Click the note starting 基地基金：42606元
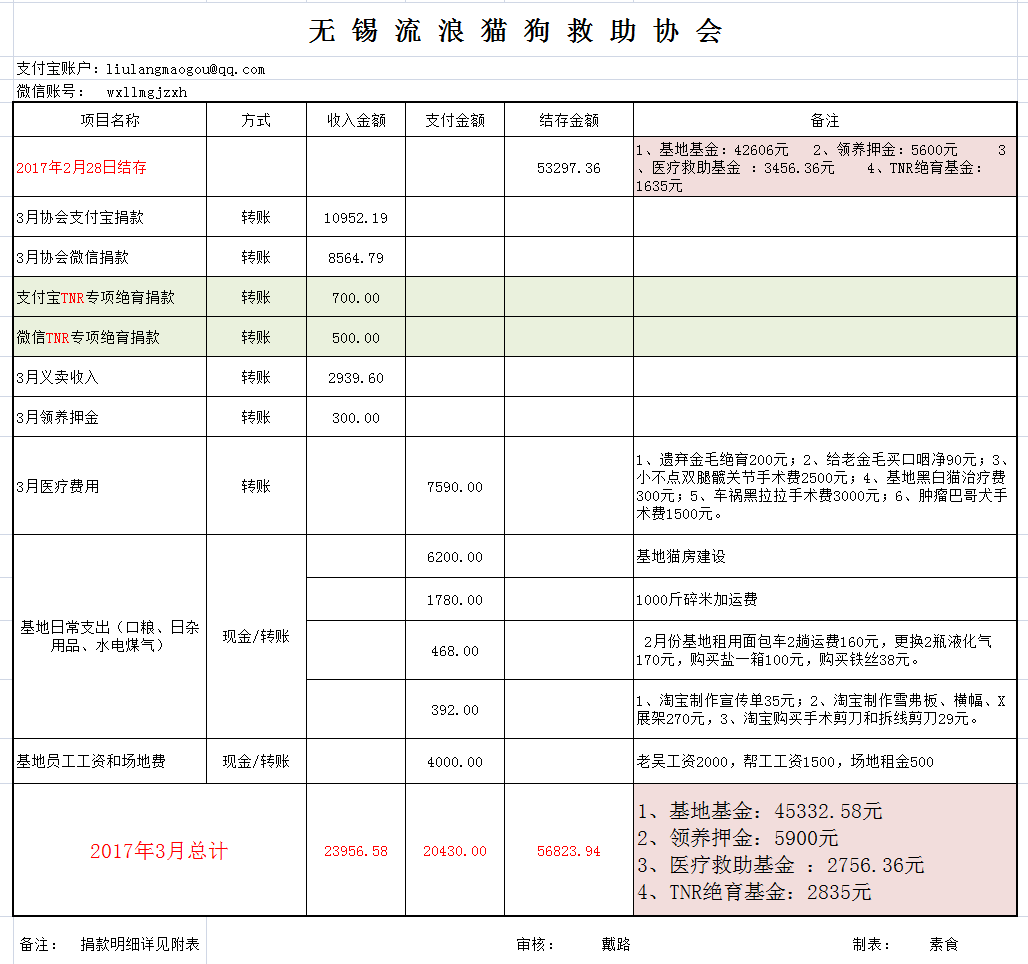The width and height of the screenshot is (1028, 964). click(x=825, y=167)
